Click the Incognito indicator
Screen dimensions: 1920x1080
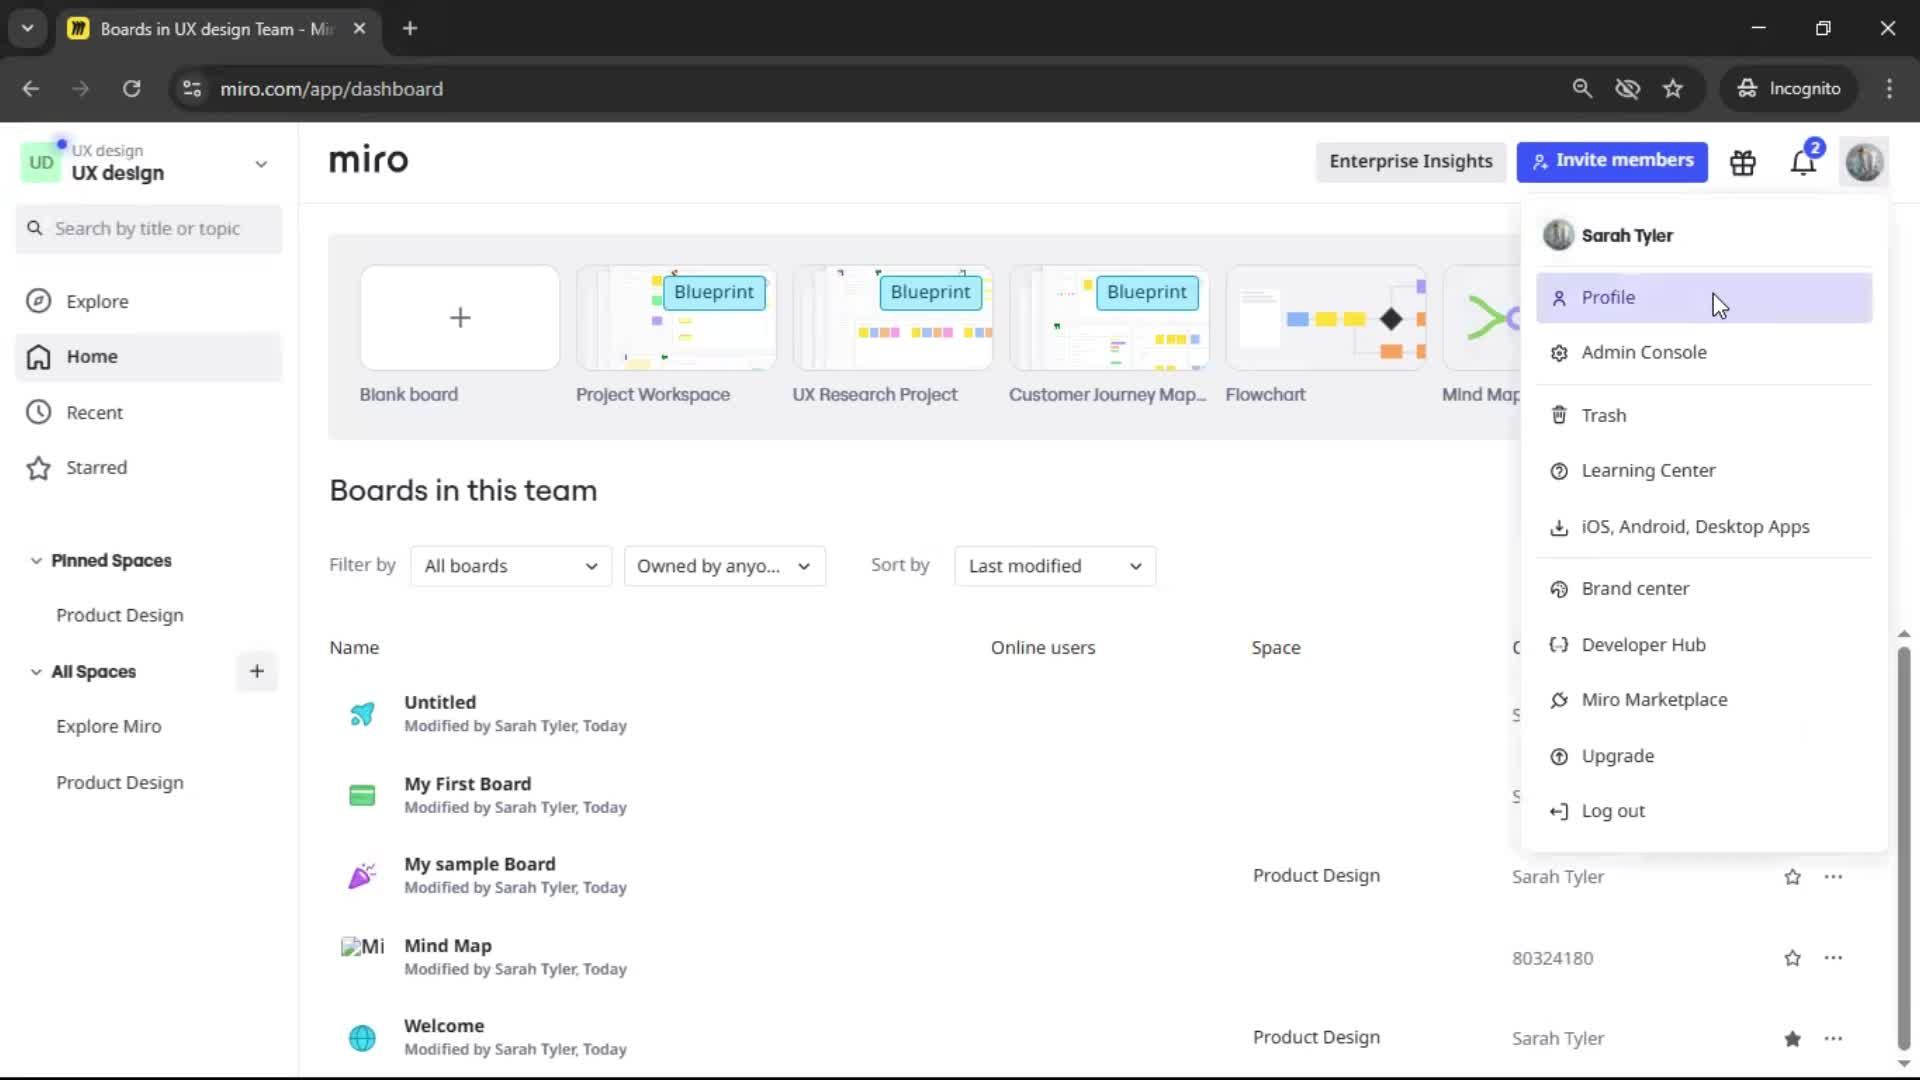point(1789,88)
